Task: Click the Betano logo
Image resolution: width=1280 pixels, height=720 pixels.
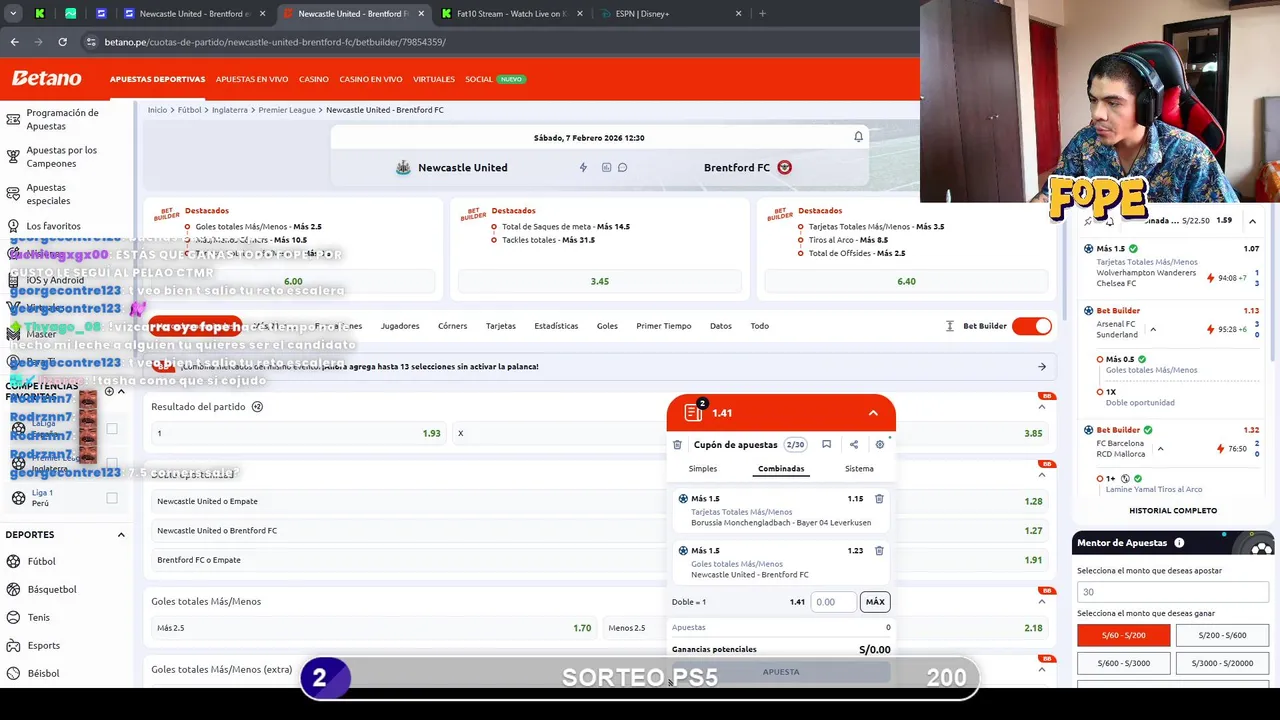Action: pos(46,78)
